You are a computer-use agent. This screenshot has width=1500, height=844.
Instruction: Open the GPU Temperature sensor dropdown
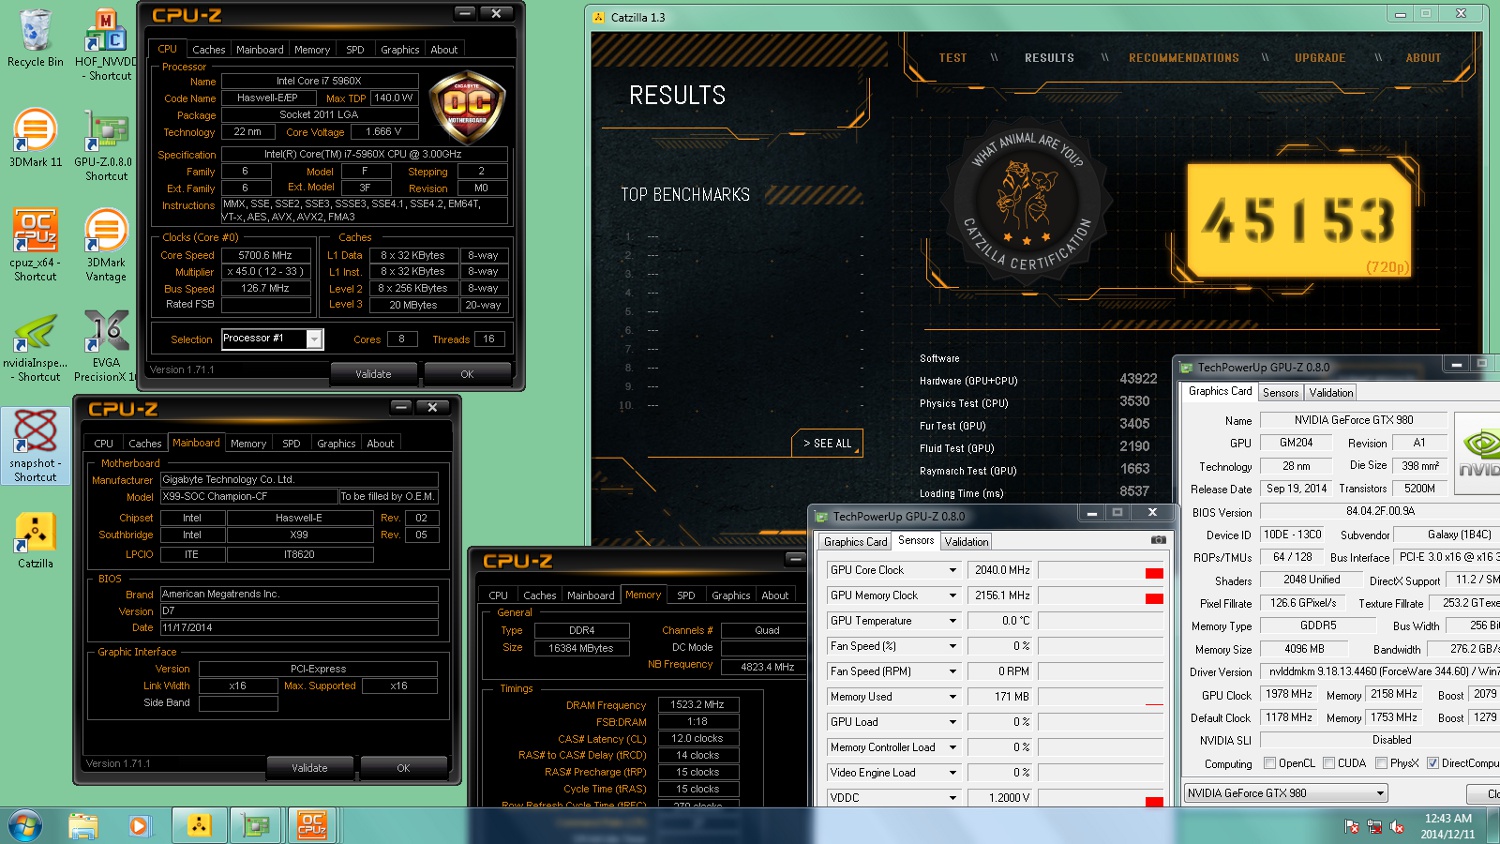click(952, 621)
